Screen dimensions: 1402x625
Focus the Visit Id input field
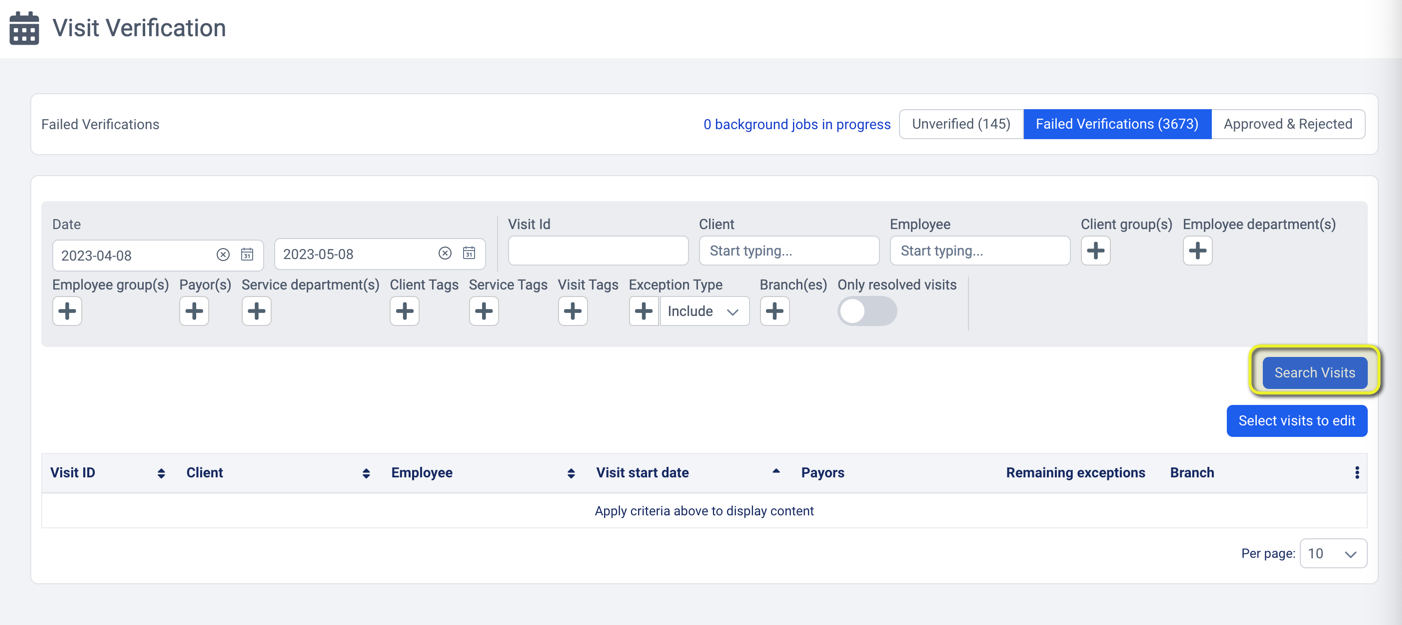[598, 251]
